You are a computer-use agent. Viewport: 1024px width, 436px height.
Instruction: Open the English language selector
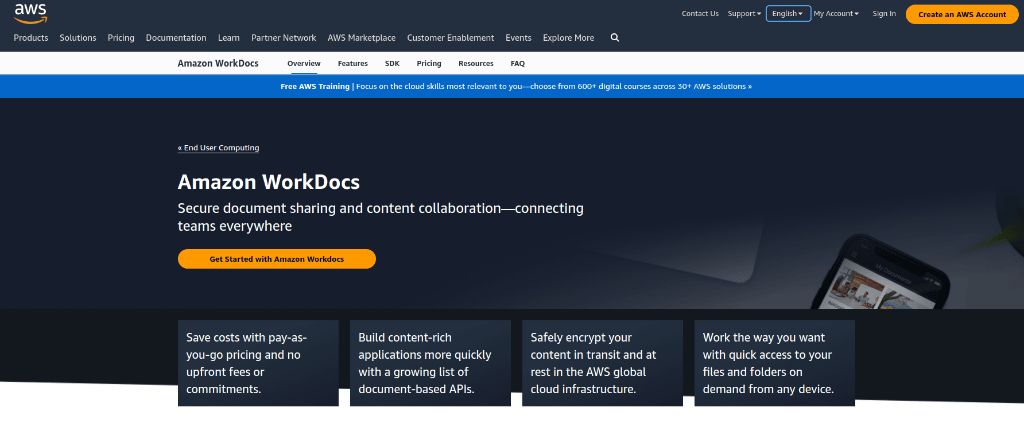click(788, 14)
